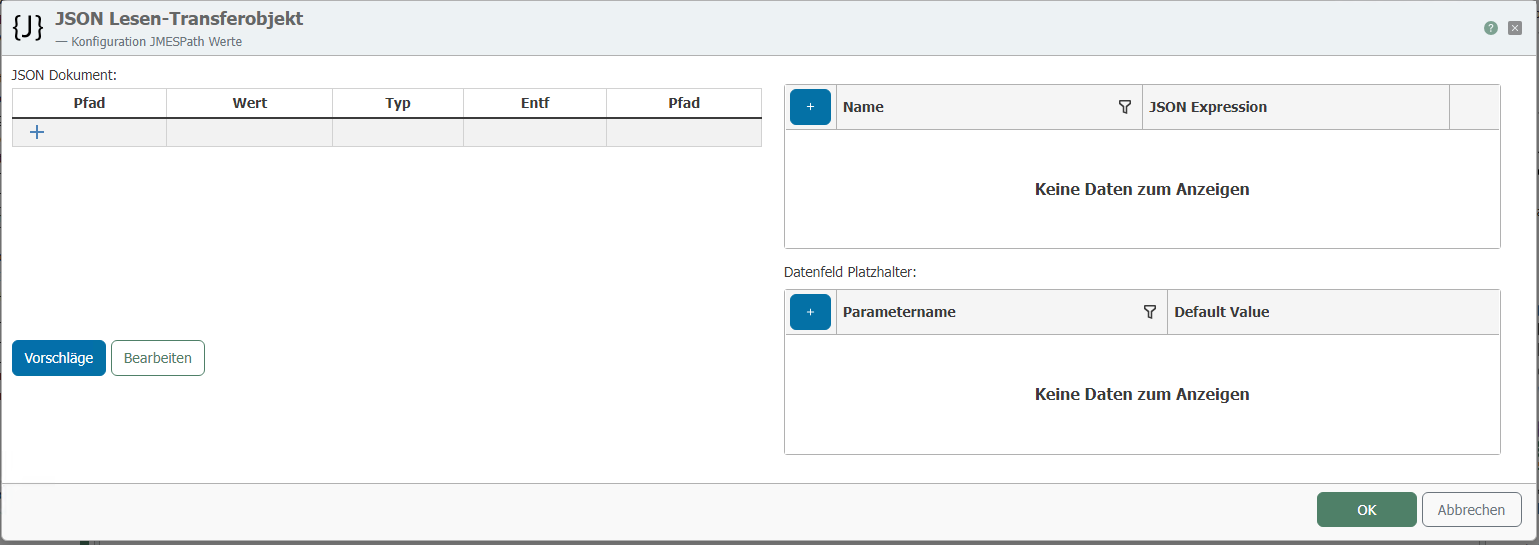
Task: Click the Default Value column header
Action: (1221, 312)
